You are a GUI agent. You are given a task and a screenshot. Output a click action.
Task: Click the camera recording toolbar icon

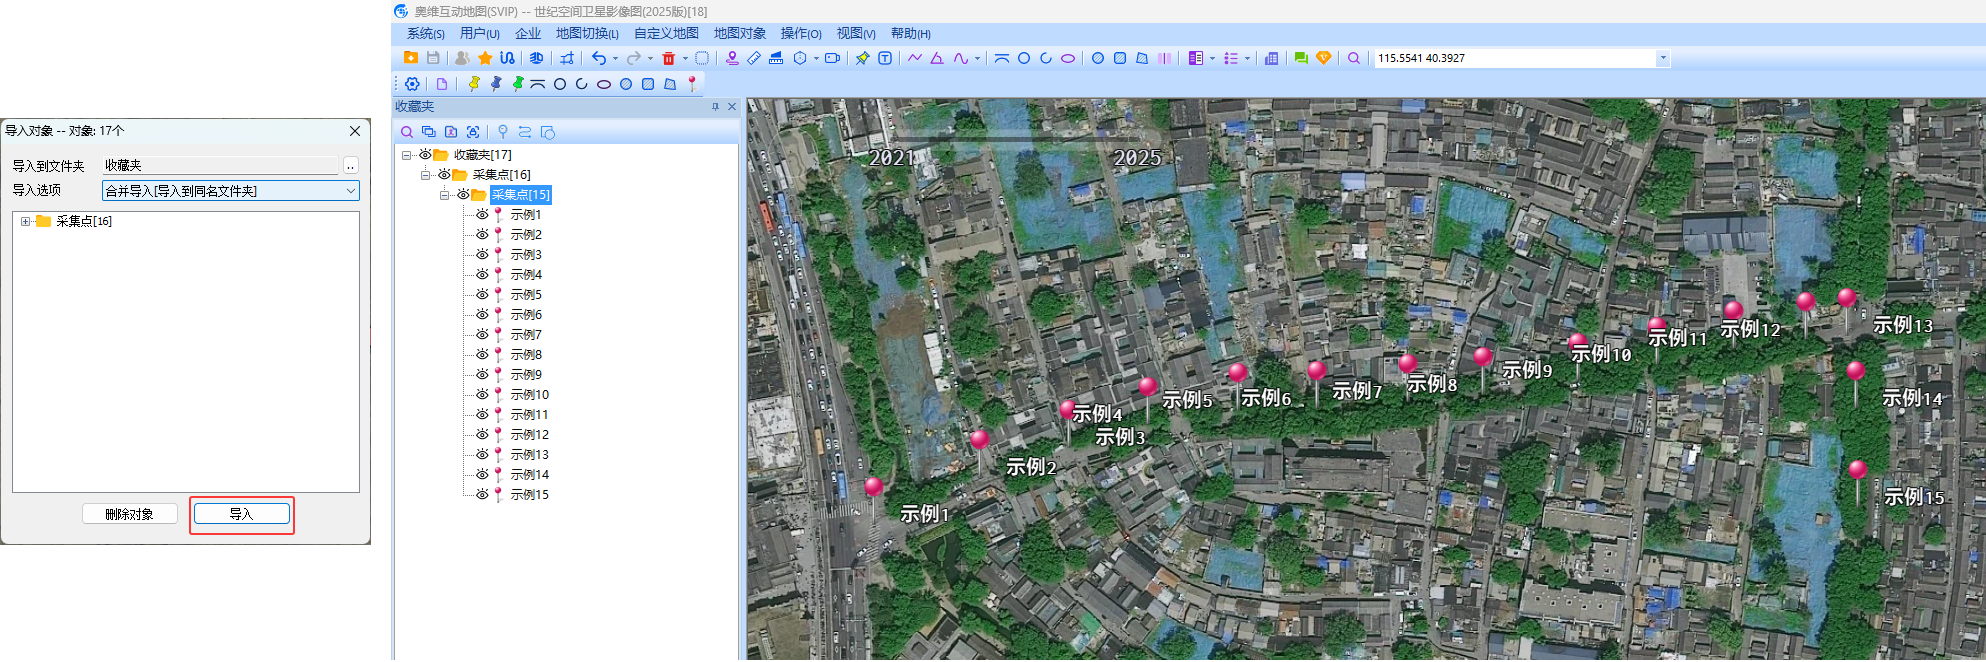[x=832, y=58]
